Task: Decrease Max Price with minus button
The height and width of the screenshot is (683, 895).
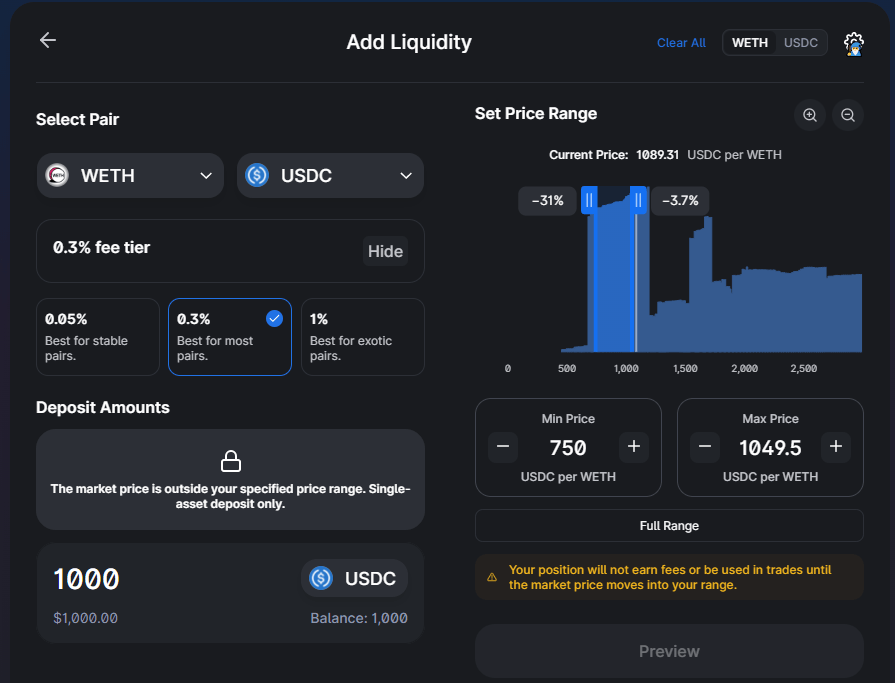Action: (705, 447)
